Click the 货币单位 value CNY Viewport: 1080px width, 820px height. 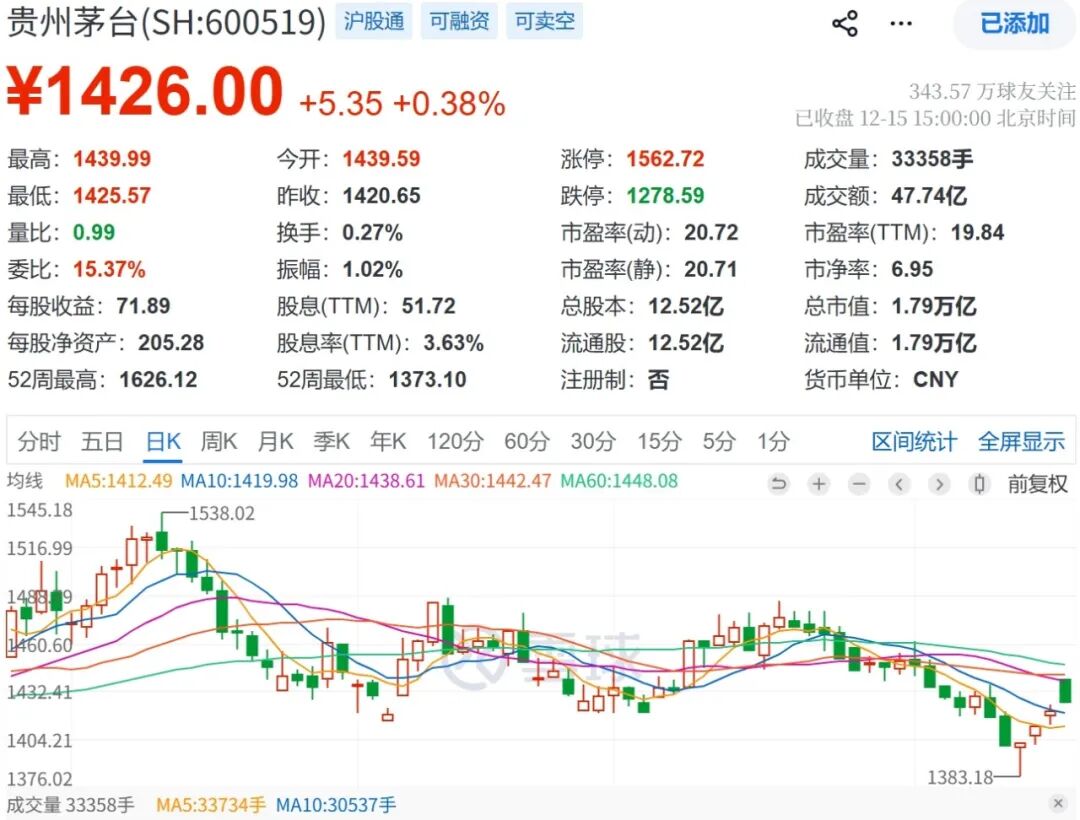935,379
